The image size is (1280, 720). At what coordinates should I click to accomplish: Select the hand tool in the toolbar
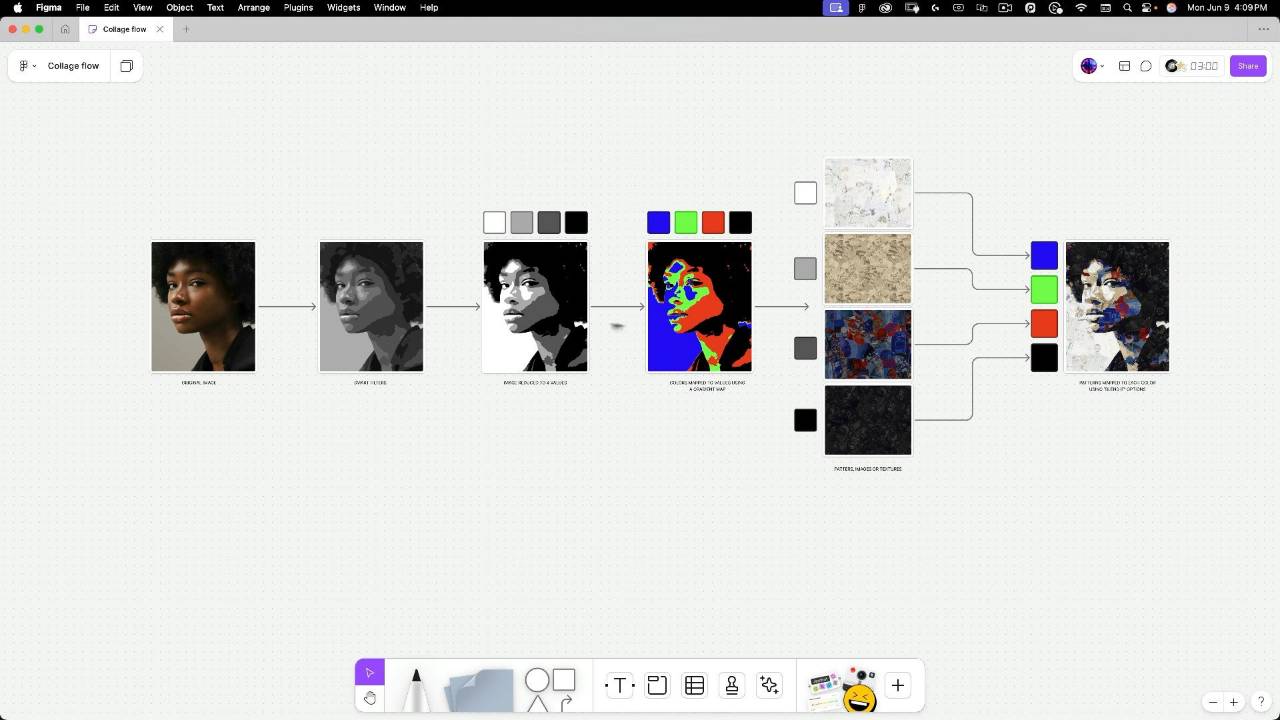tap(370, 698)
